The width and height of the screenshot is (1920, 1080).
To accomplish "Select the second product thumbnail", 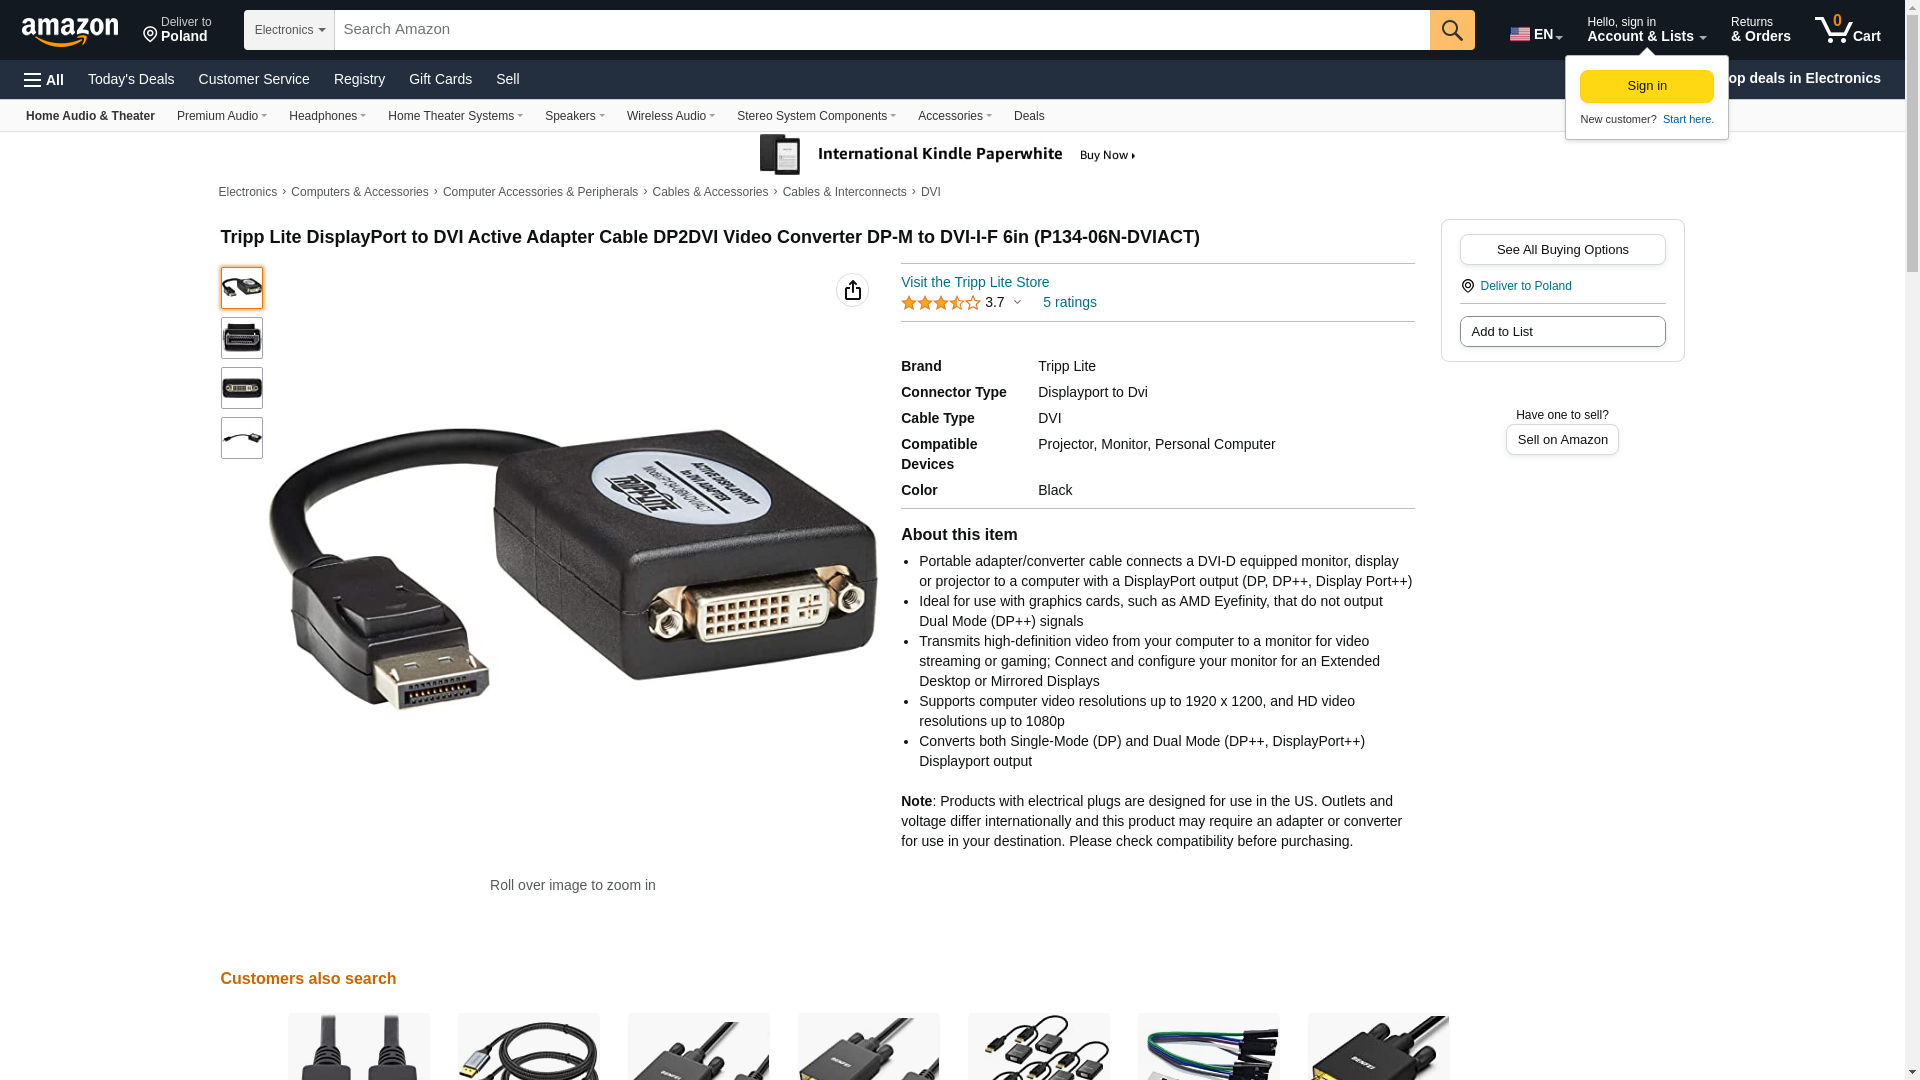I will 242,338.
